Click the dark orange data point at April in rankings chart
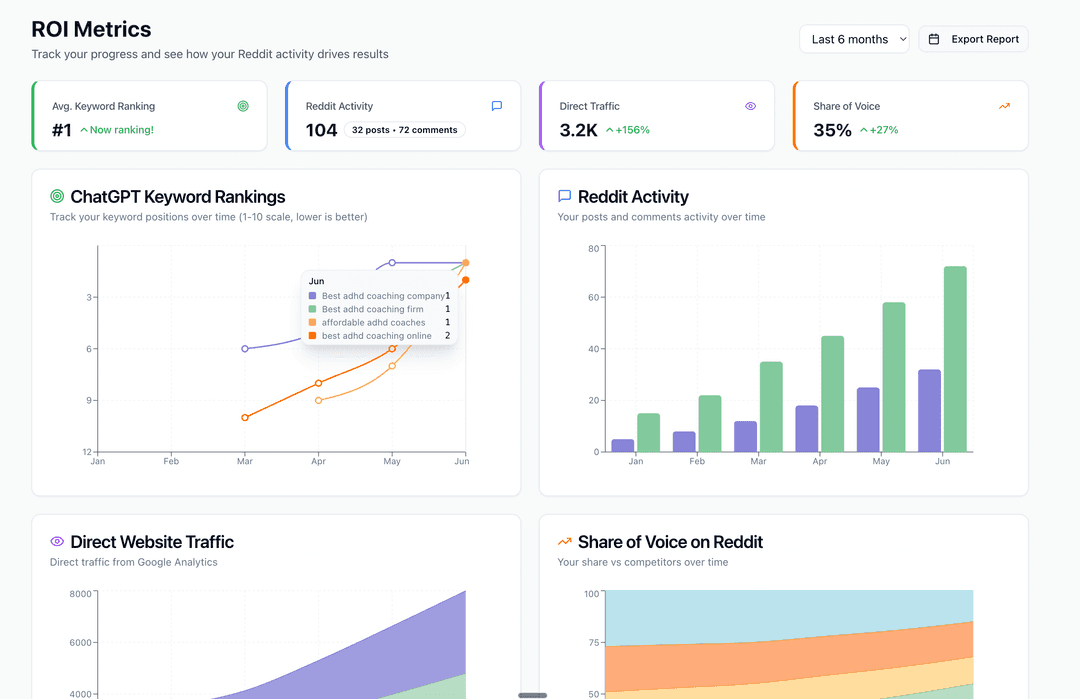Image resolution: width=1080 pixels, height=699 pixels. pos(318,383)
